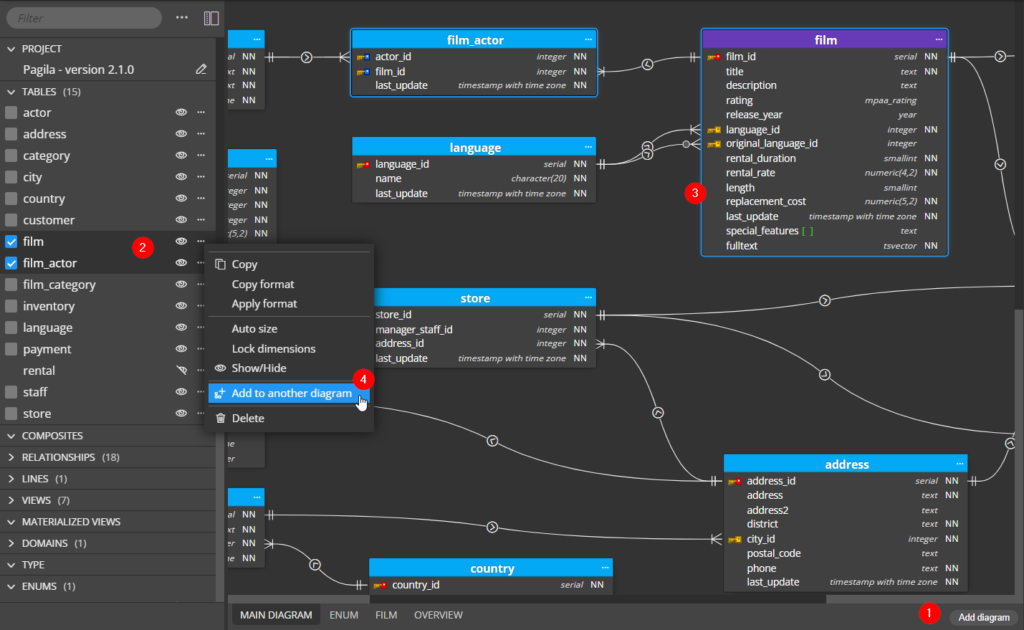Collapse the MATERIALIZED VIEWS section
This screenshot has height=630, width=1024.
(11, 522)
